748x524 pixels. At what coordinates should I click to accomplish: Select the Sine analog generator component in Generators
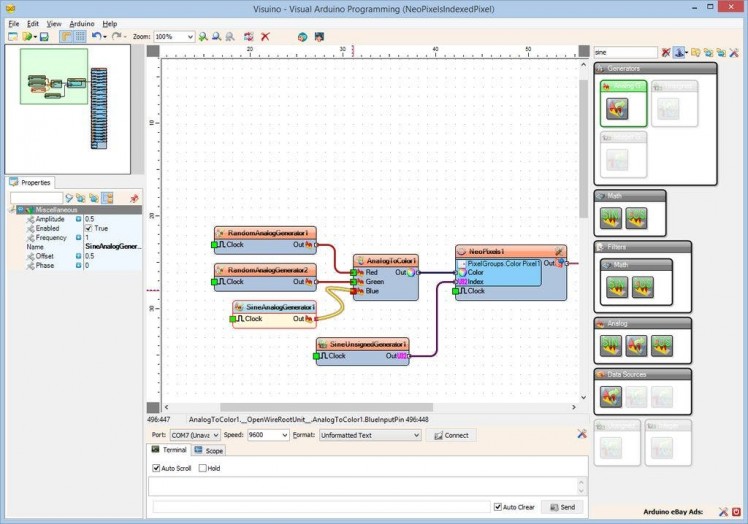tap(617, 109)
